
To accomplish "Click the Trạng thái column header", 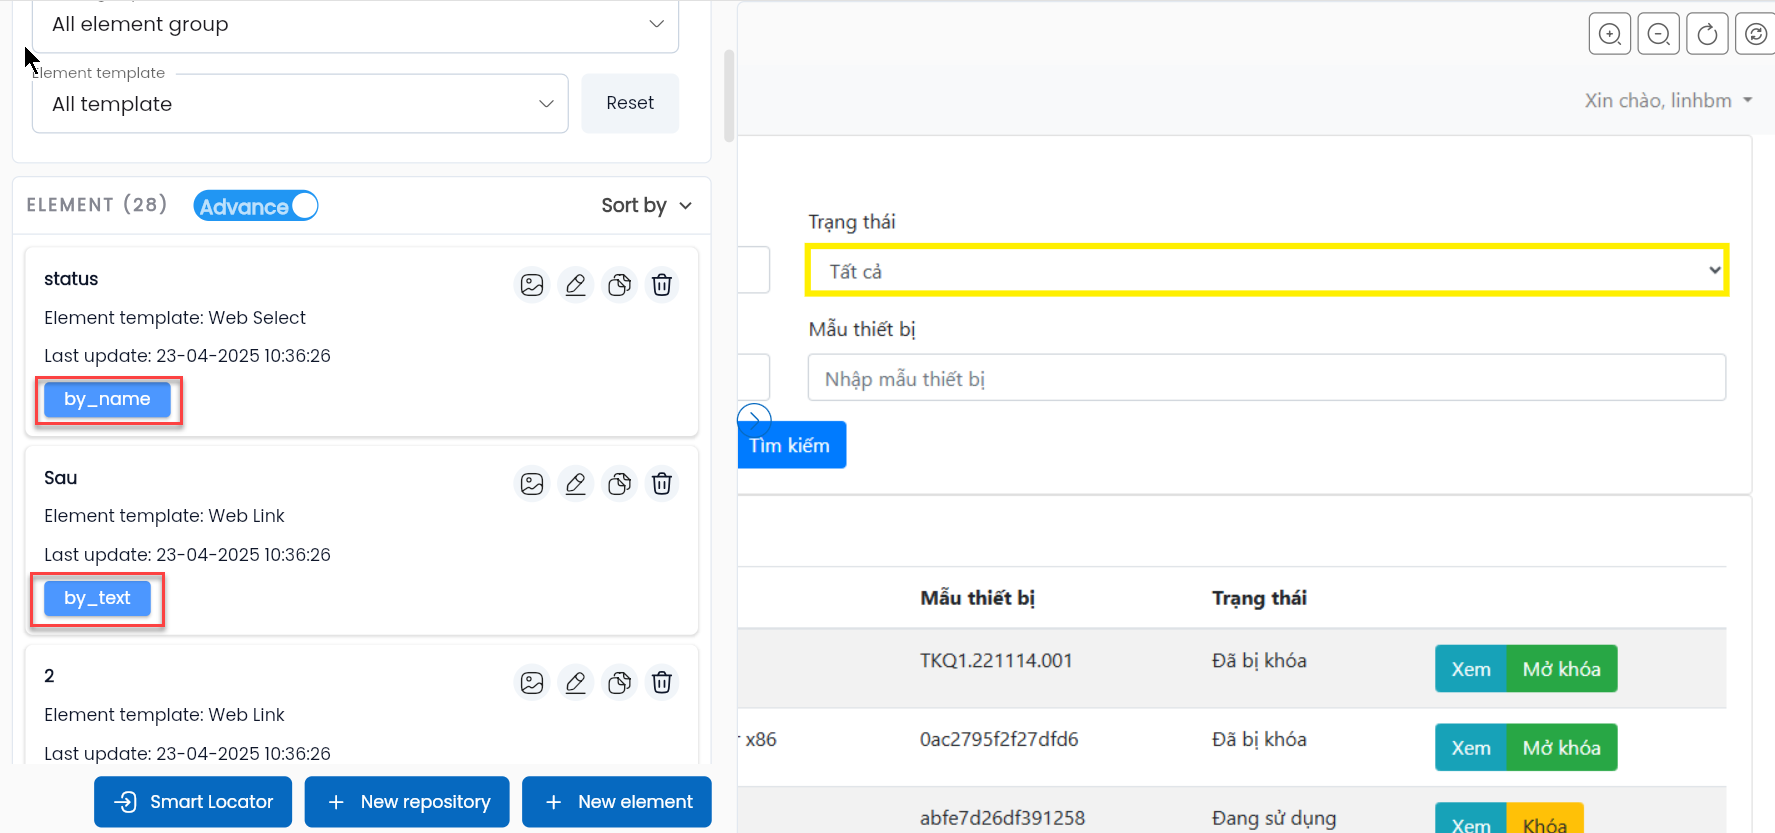I will [1259, 598].
